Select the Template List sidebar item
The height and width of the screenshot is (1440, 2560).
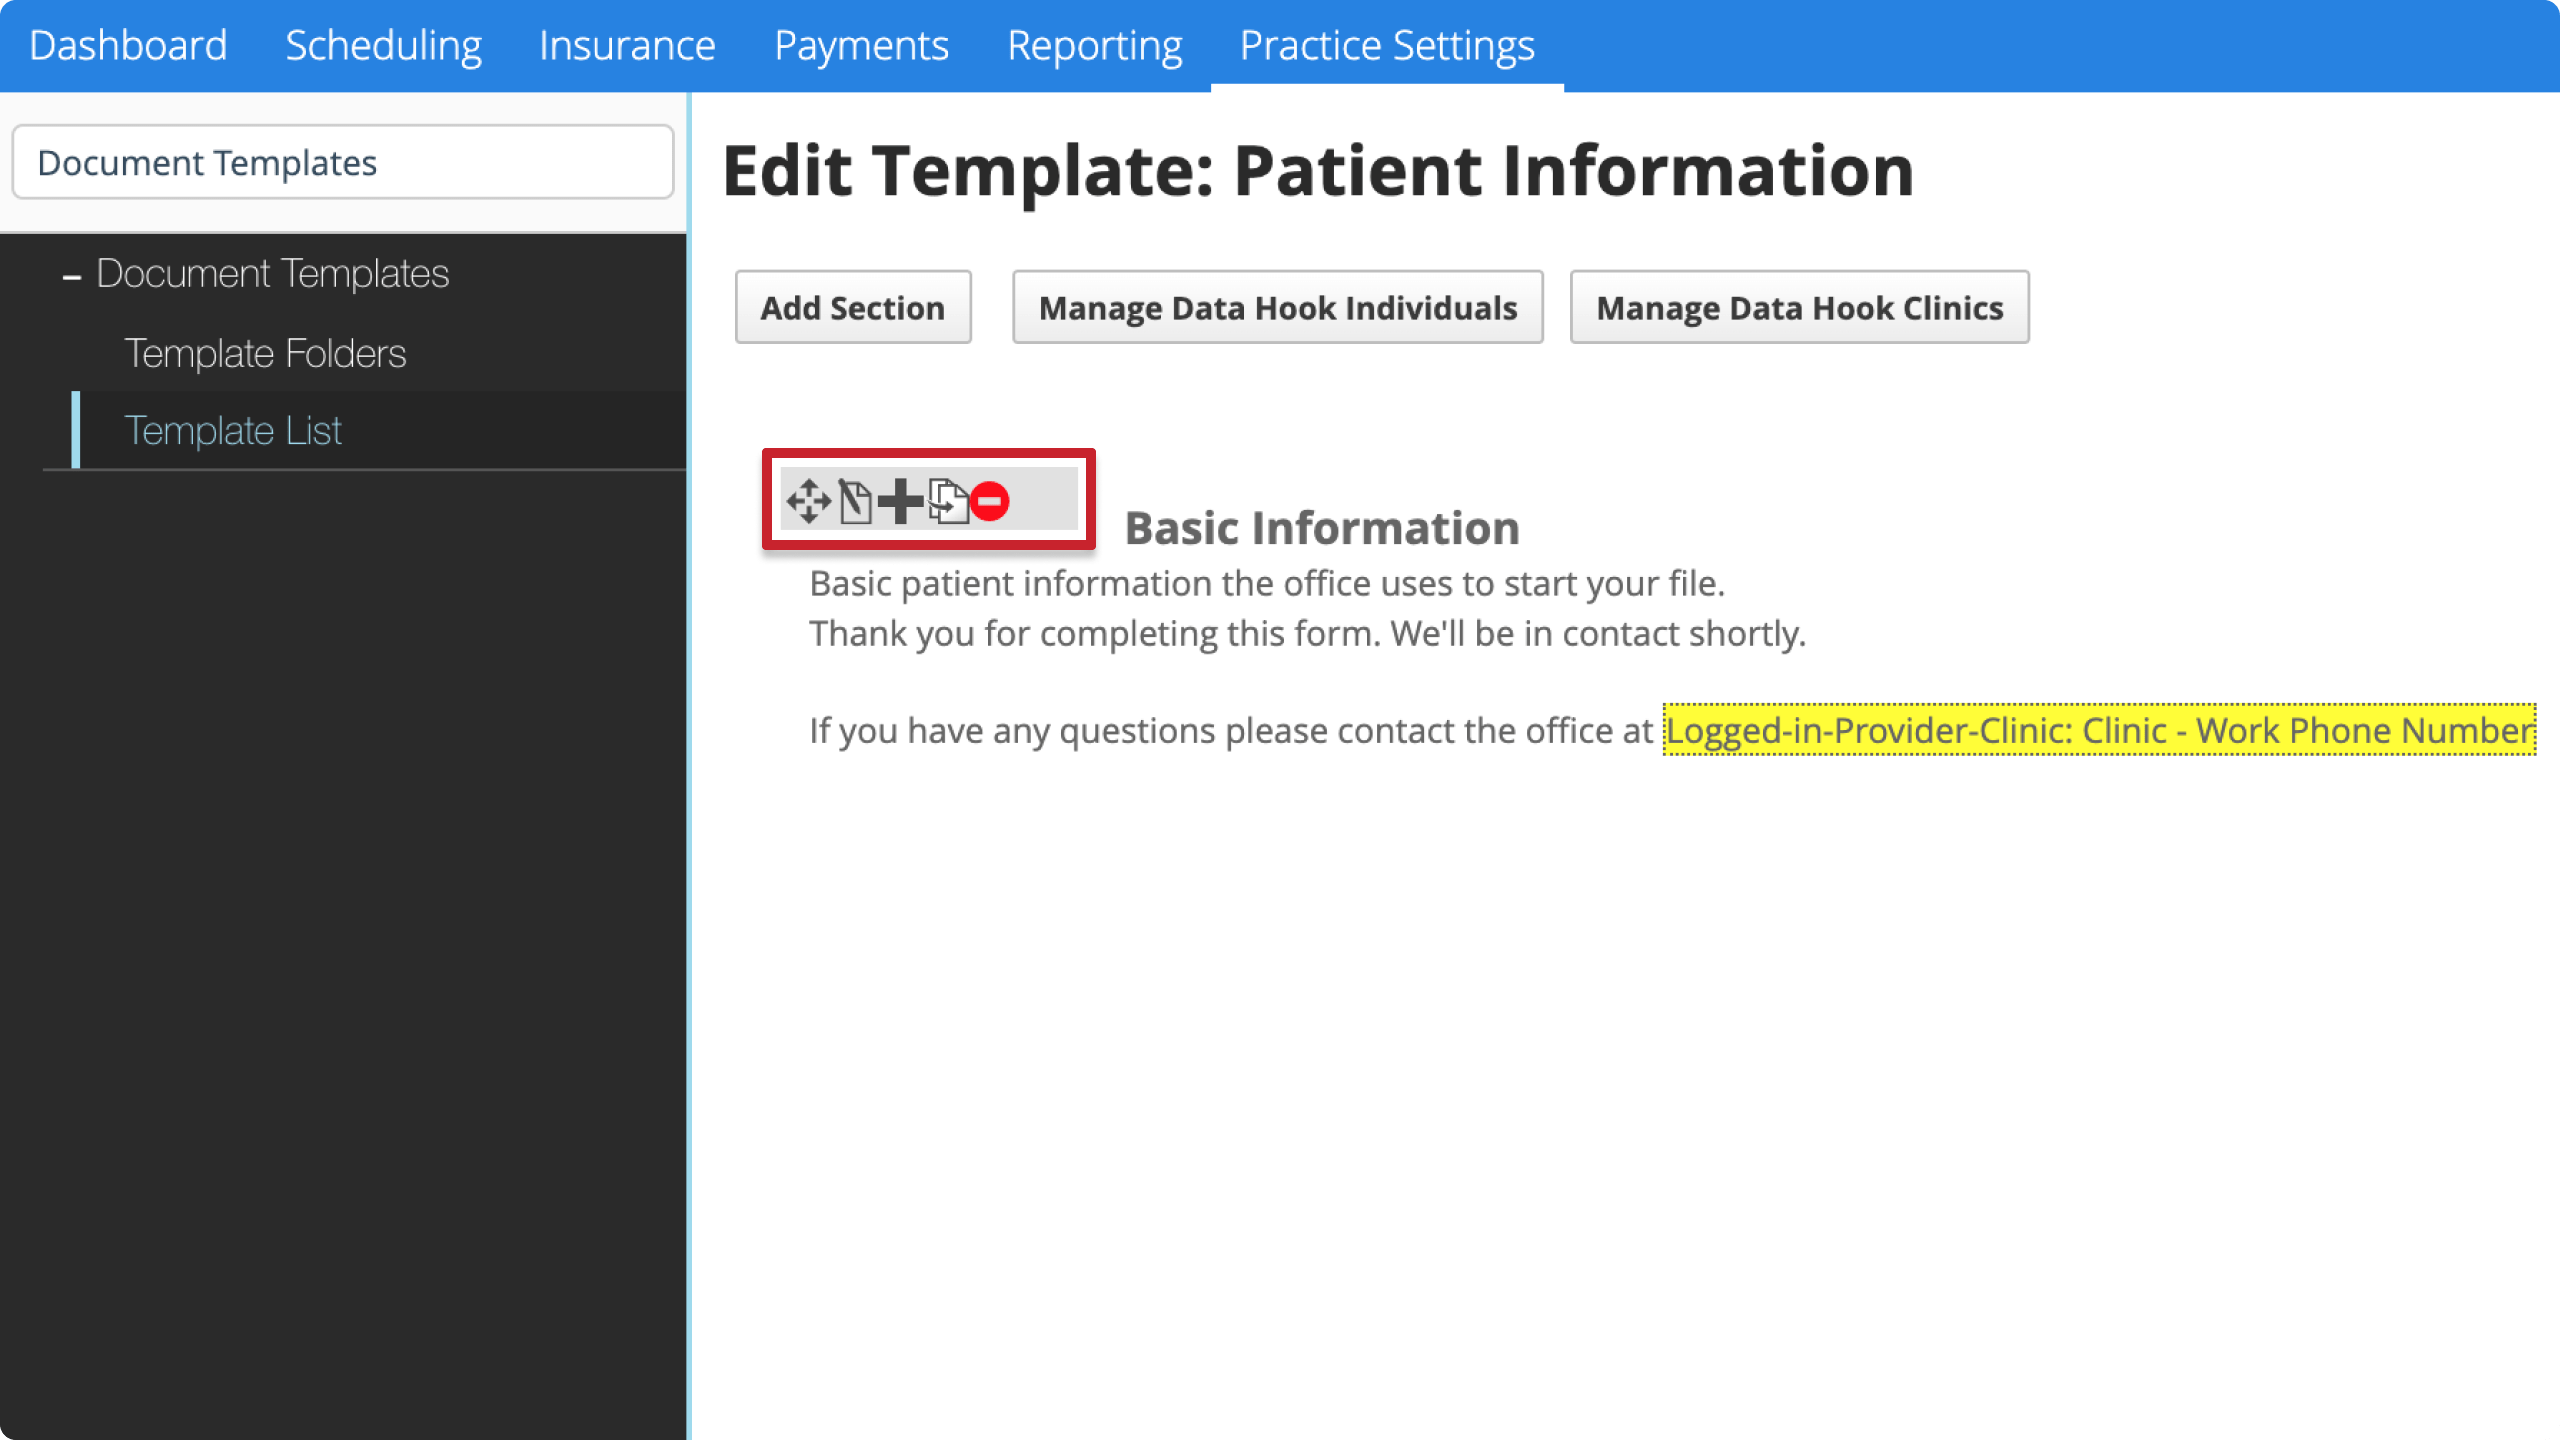pos(234,429)
